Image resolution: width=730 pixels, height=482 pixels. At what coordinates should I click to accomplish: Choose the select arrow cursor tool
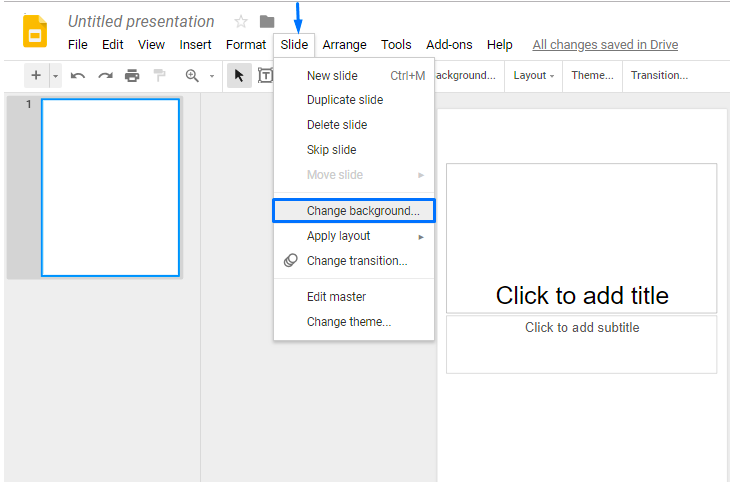tap(239, 76)
